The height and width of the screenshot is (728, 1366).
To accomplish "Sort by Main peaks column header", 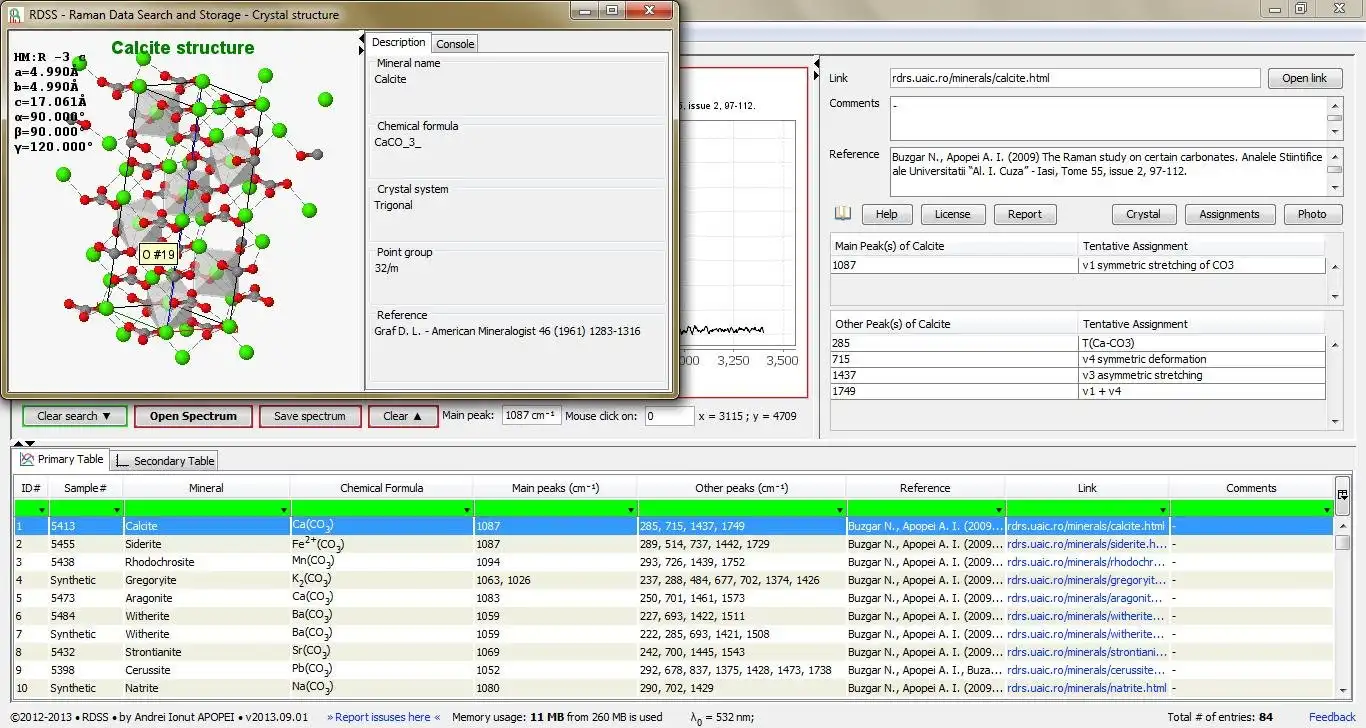I will (555, 488).
